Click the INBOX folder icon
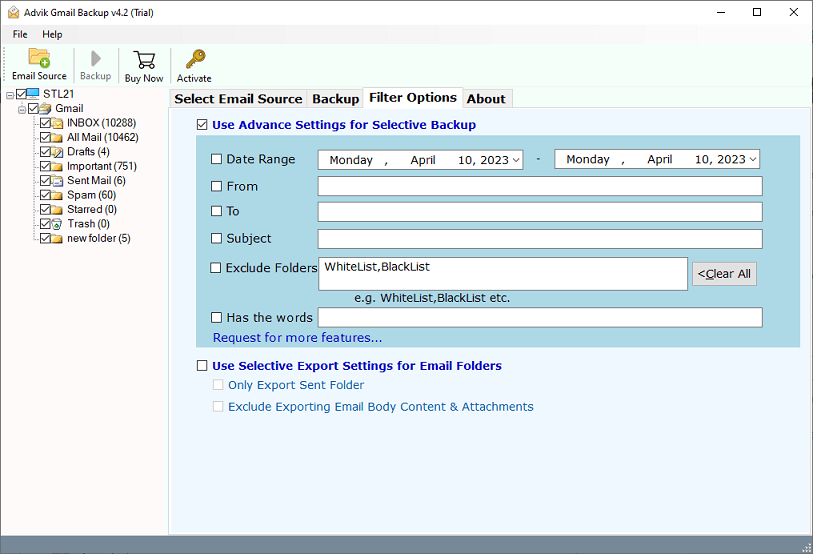 57,123
